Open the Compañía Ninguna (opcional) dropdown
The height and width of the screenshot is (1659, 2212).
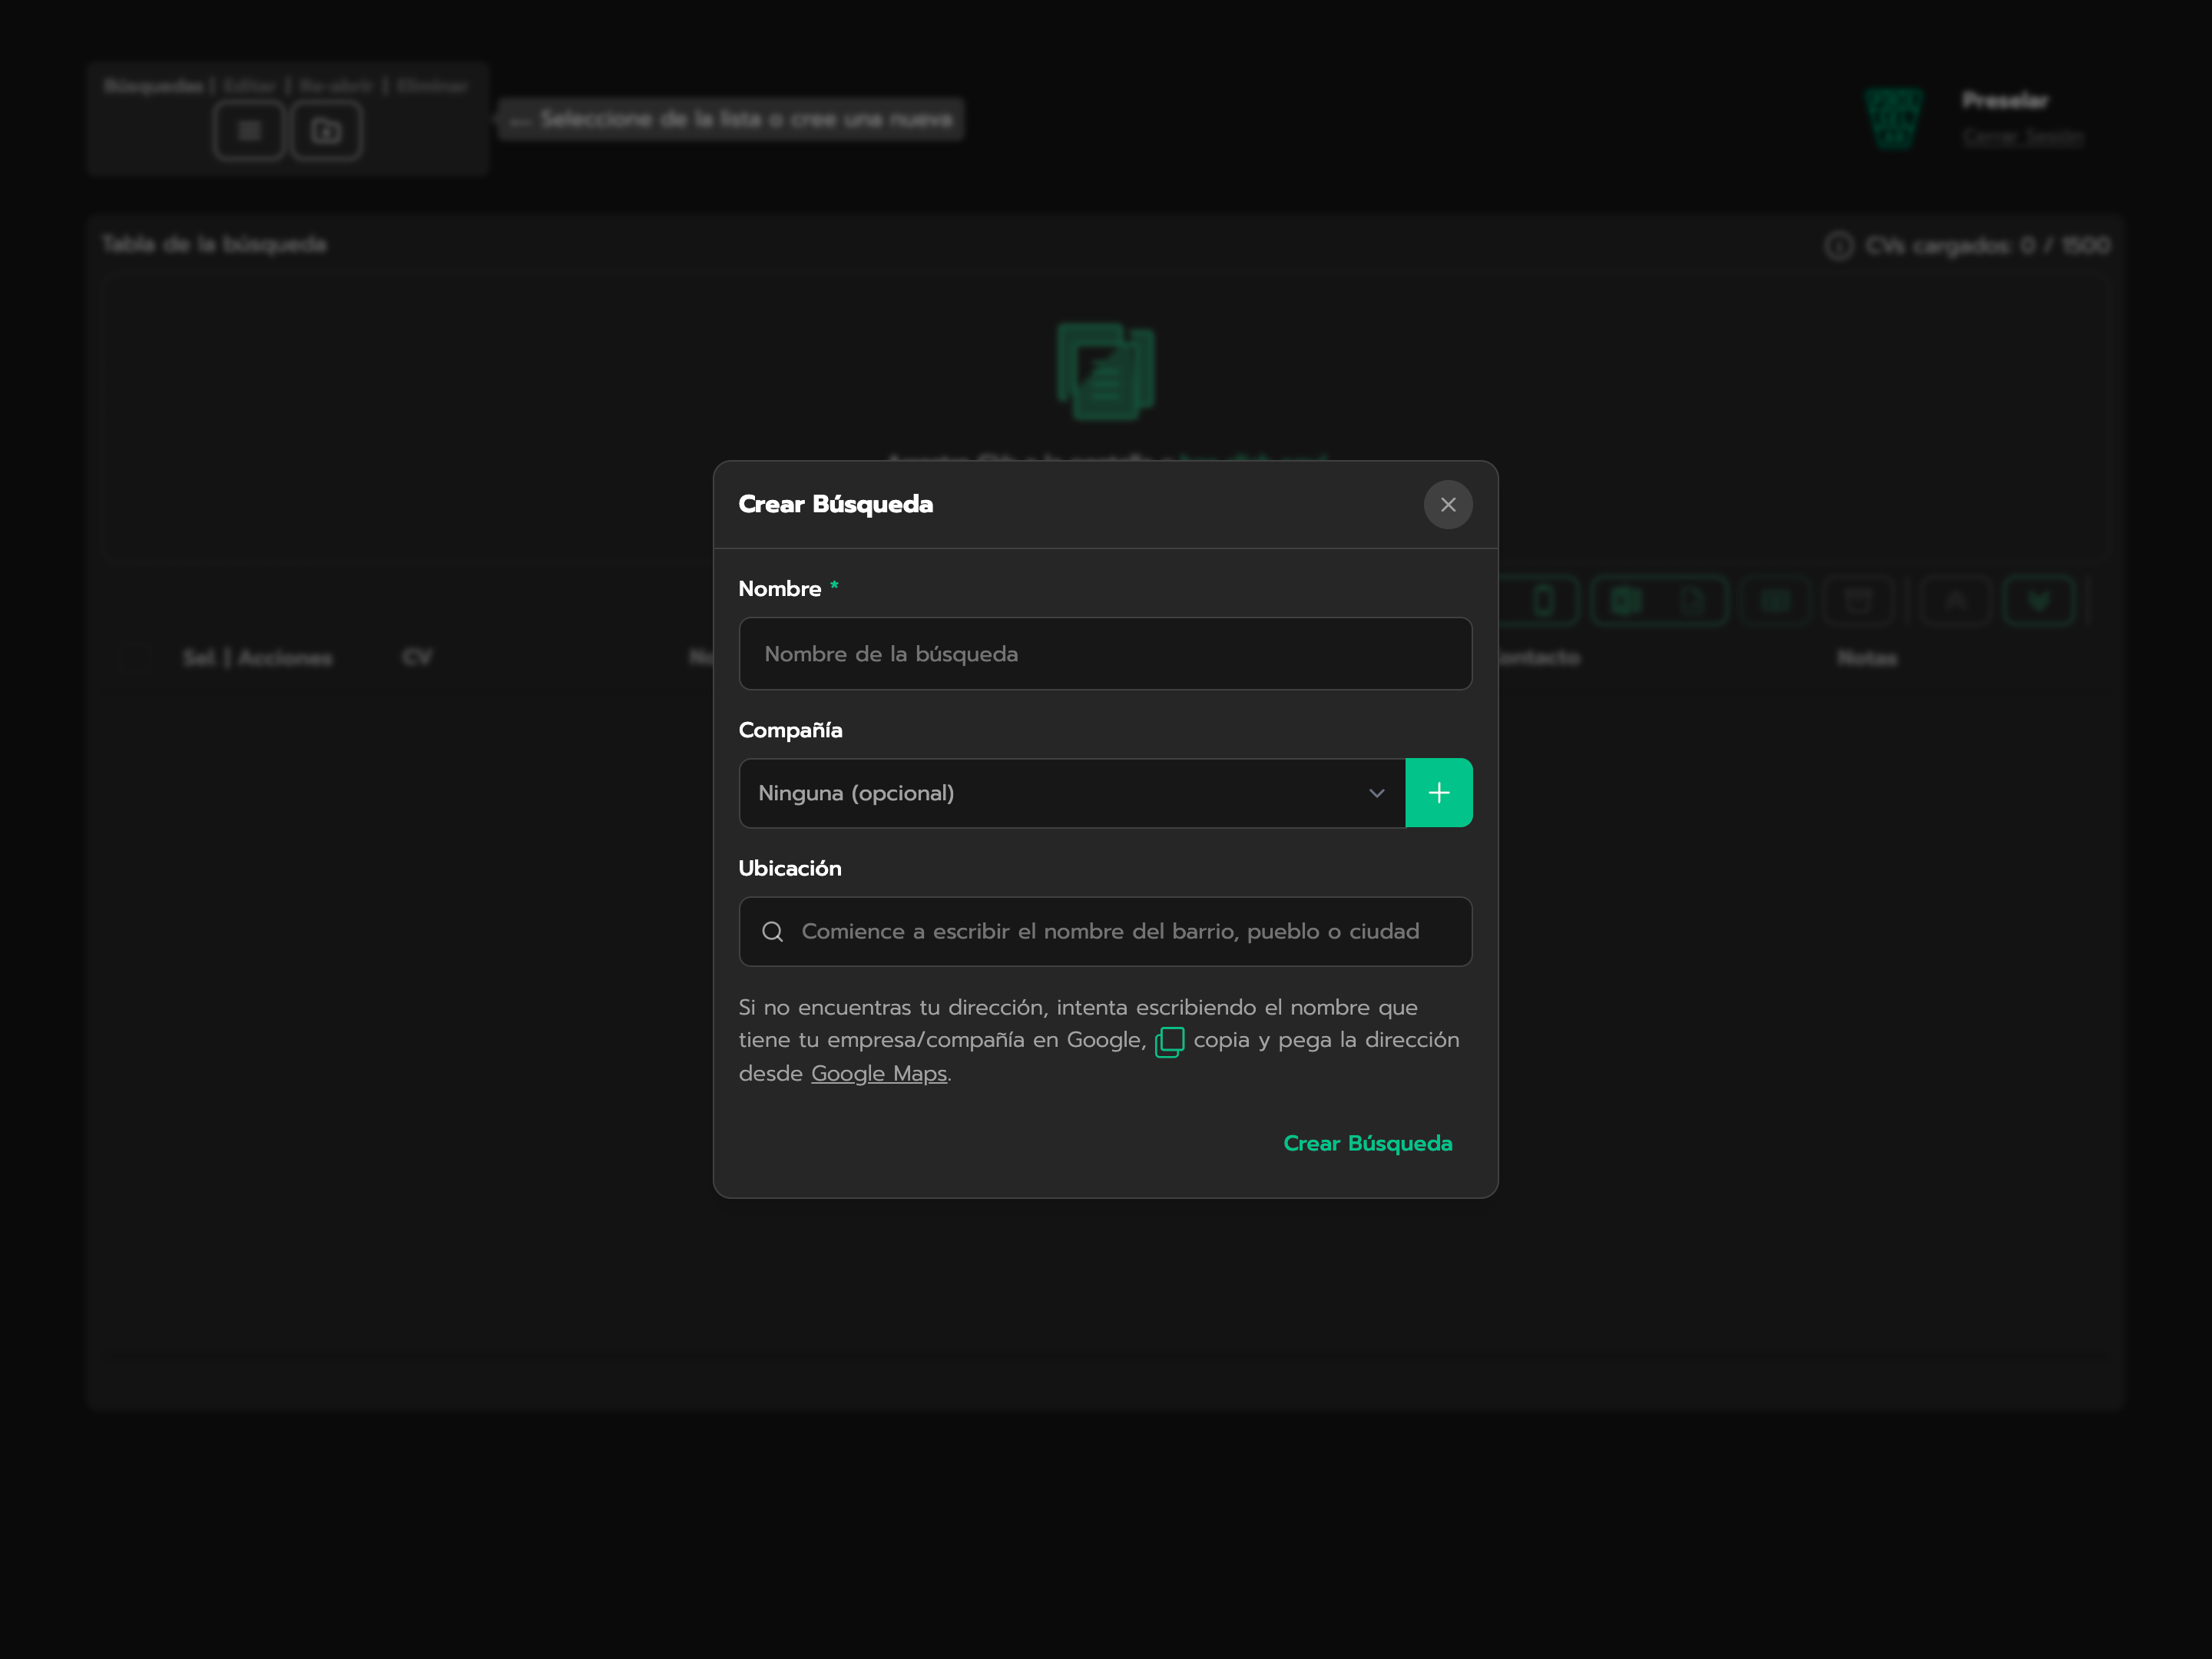(x=1072, y=793)
